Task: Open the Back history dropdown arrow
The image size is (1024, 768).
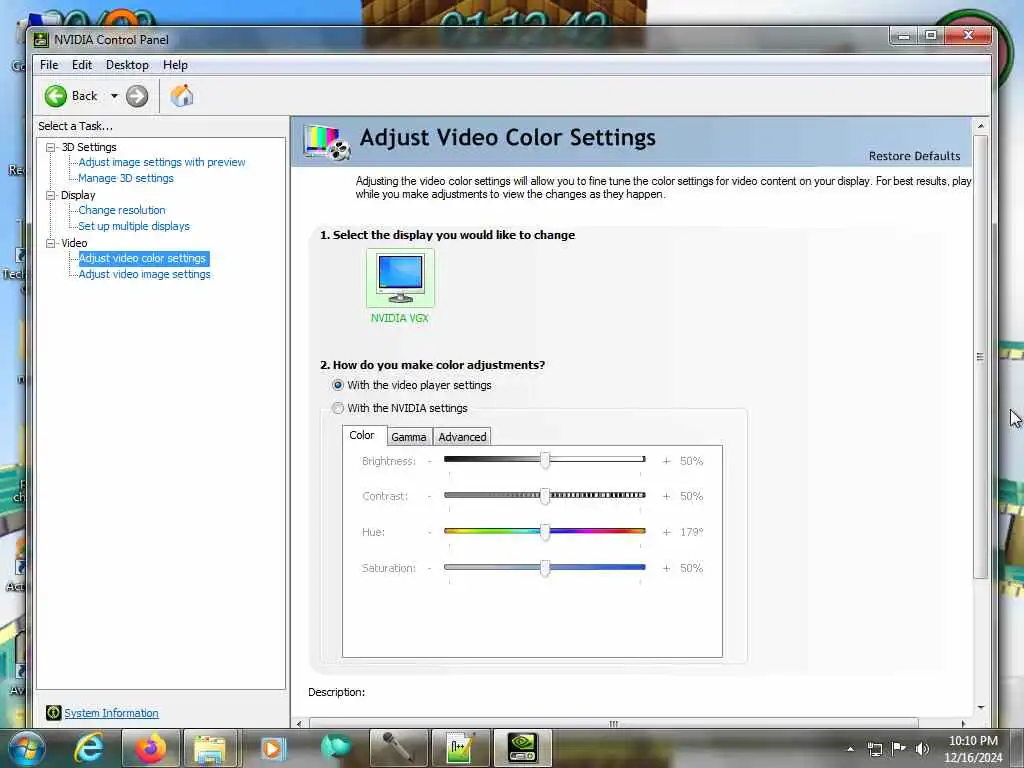Action: tap(114, 96)
